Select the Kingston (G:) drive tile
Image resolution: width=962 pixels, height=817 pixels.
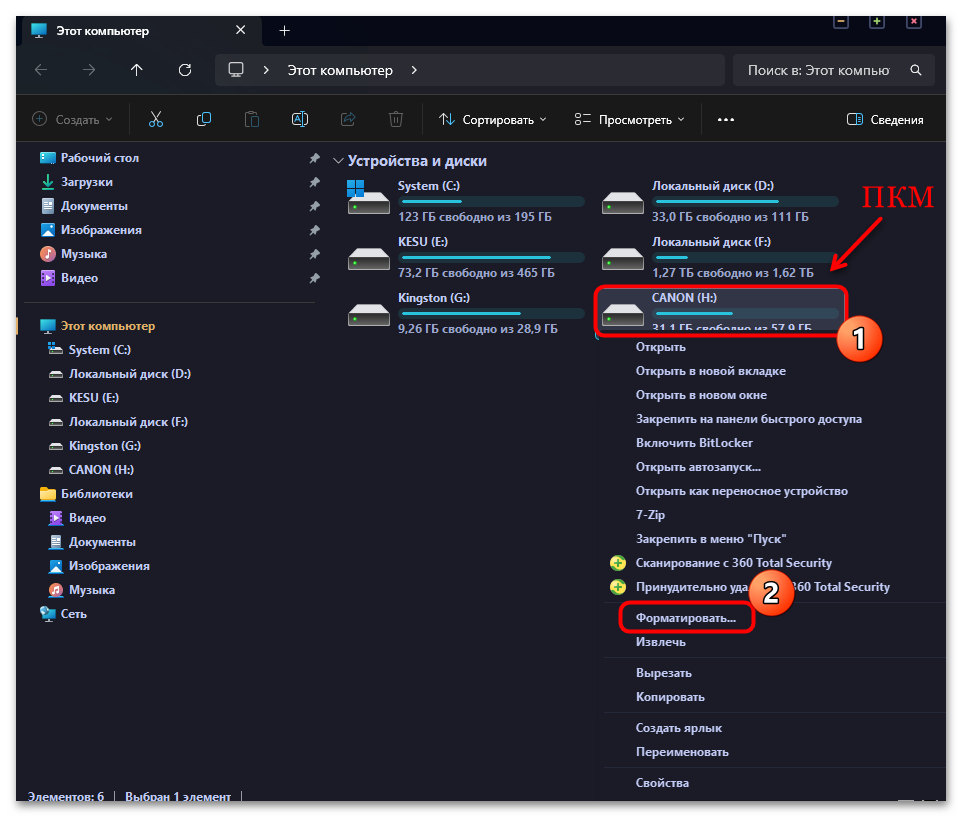[465, 313]
